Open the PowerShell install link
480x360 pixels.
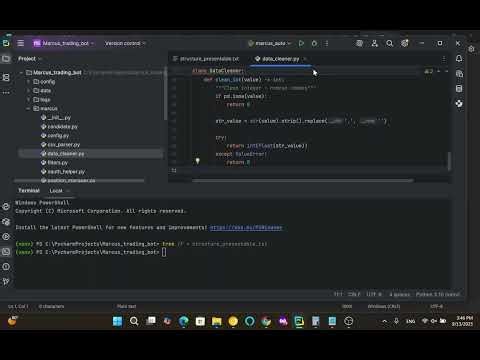coord(246,228)
